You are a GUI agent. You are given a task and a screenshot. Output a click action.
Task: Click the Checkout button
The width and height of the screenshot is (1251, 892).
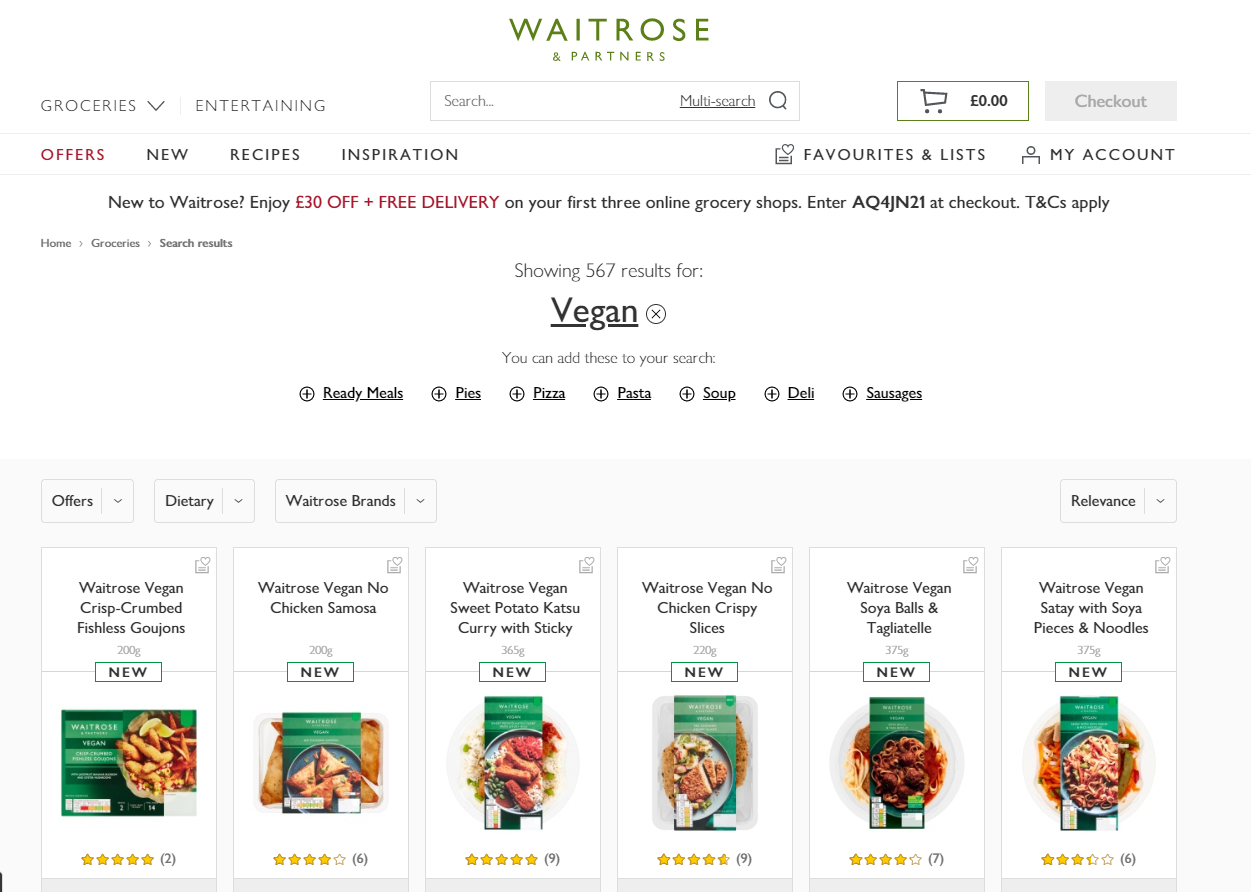(1111, 101)
